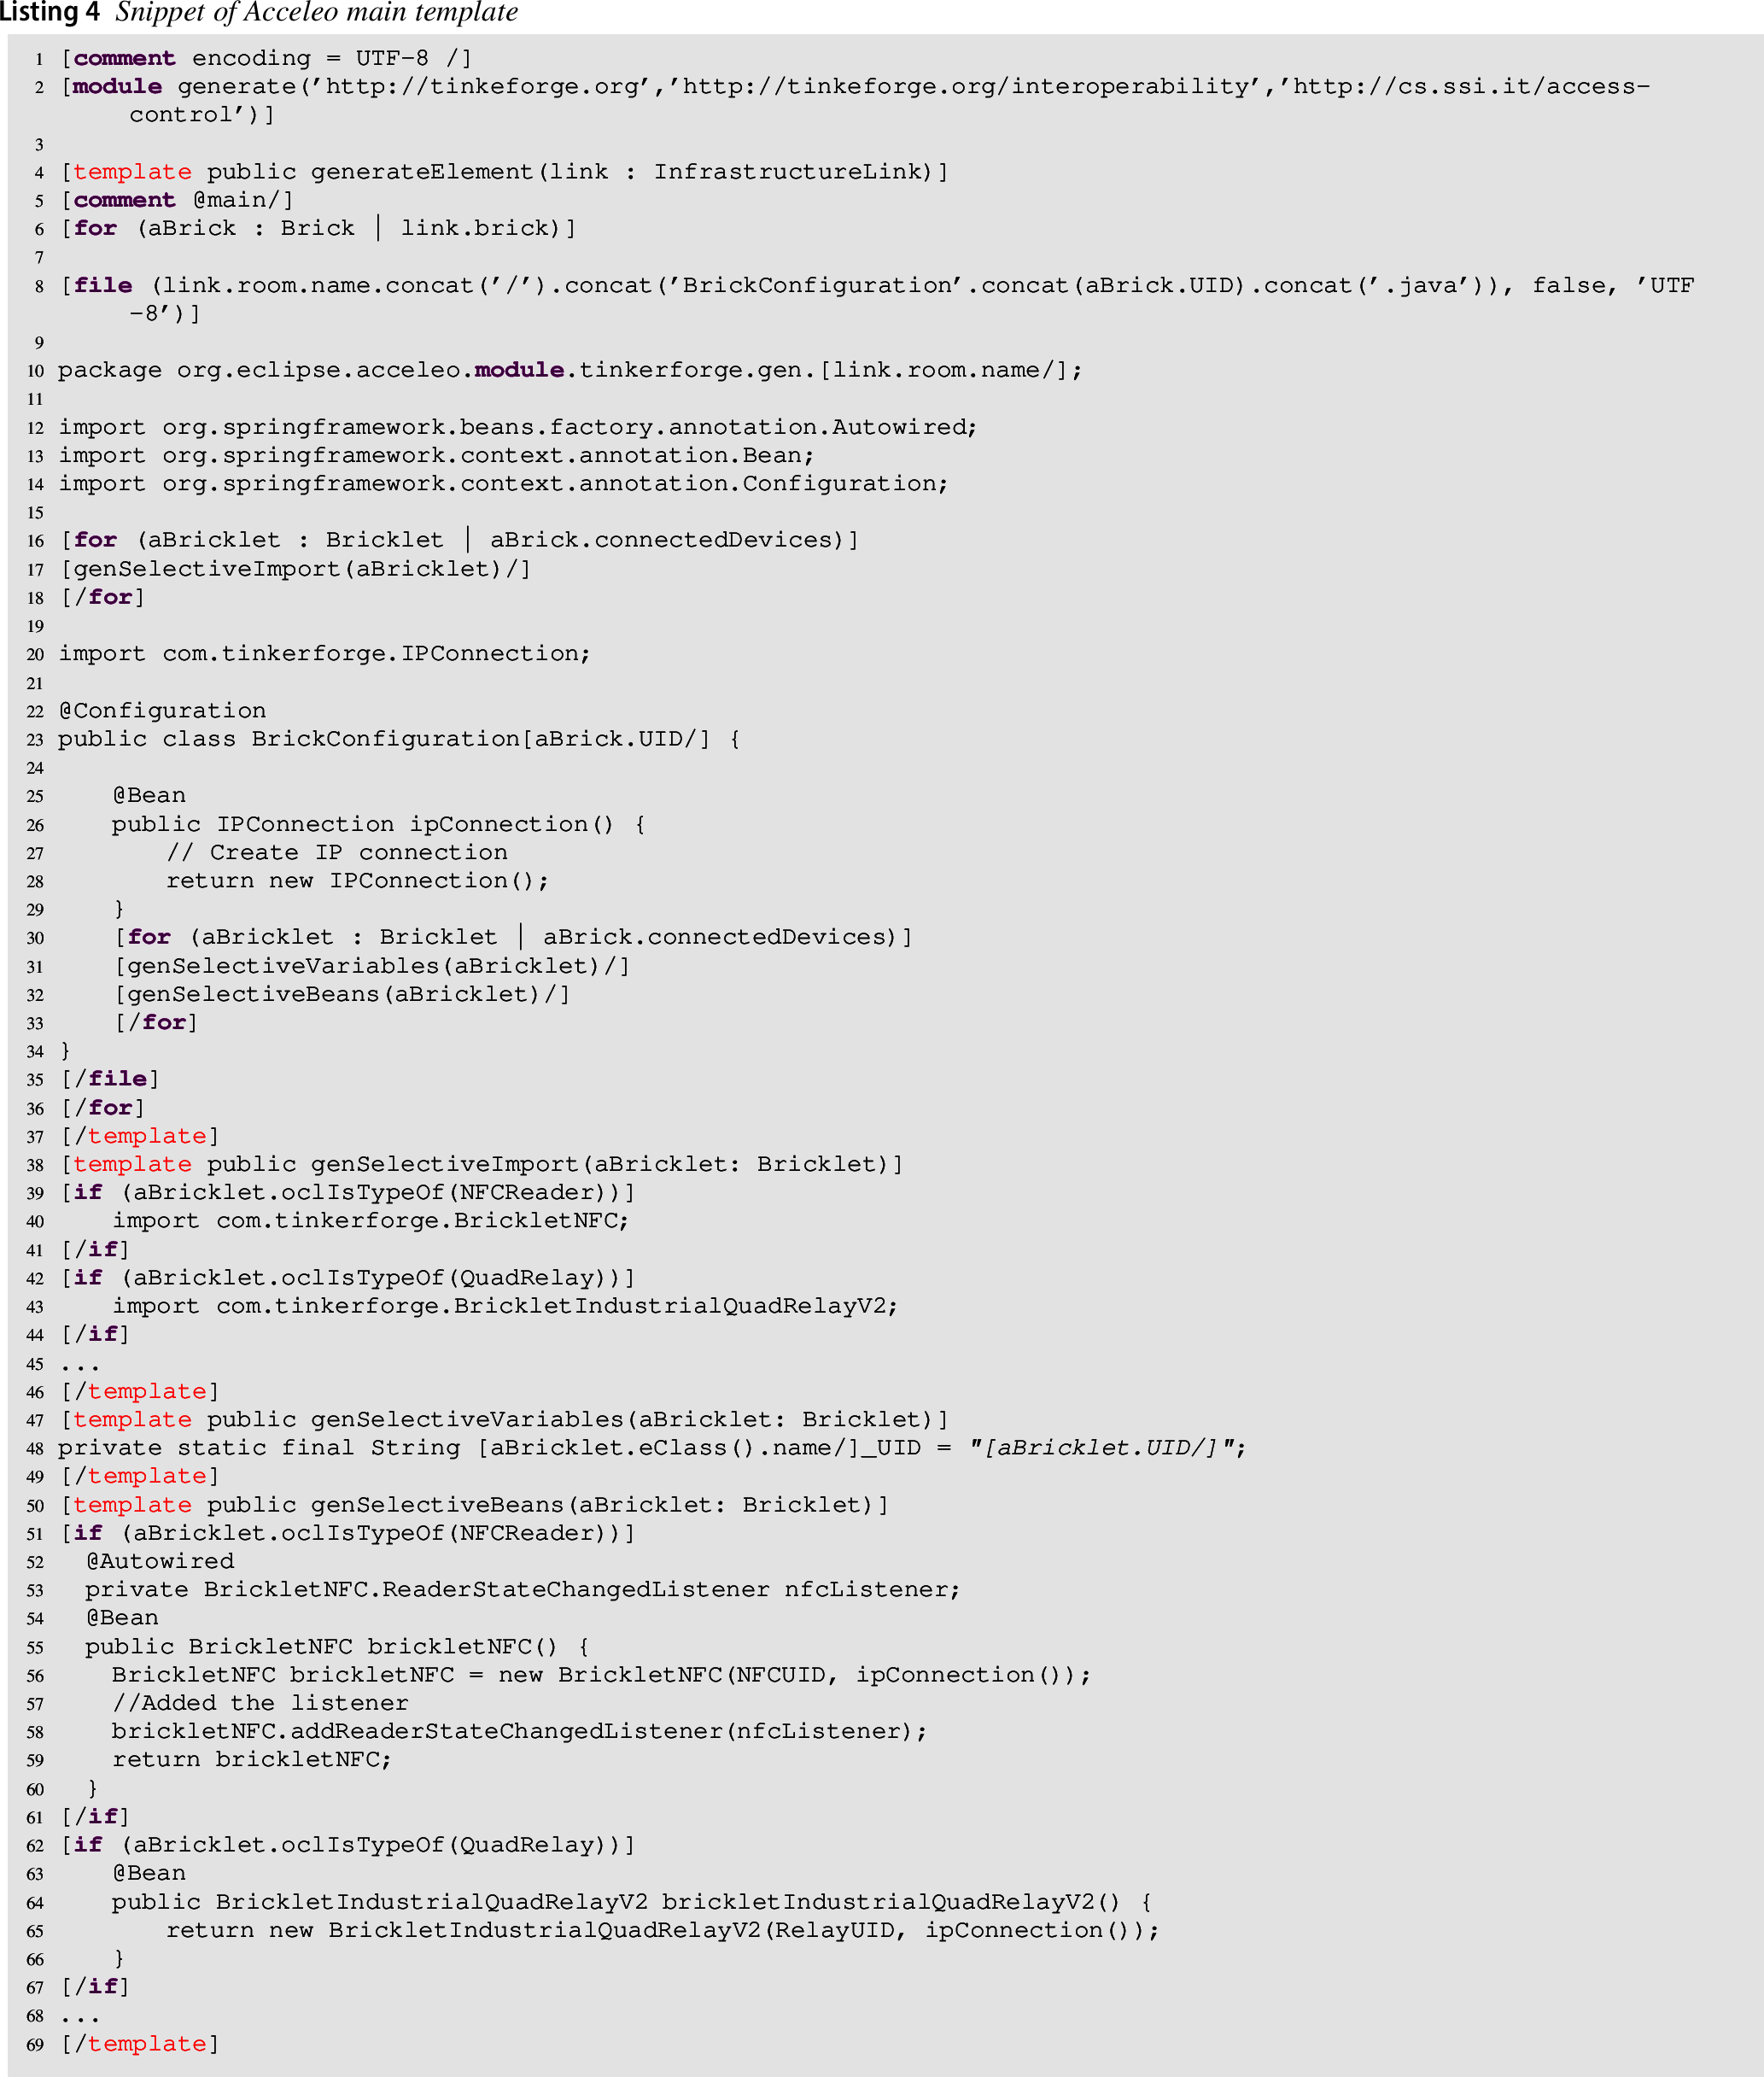Viewport: 1764px width, 2077px height.
Task: Click the closing file tag on line 35
Action: click(x=111, y=1079)
